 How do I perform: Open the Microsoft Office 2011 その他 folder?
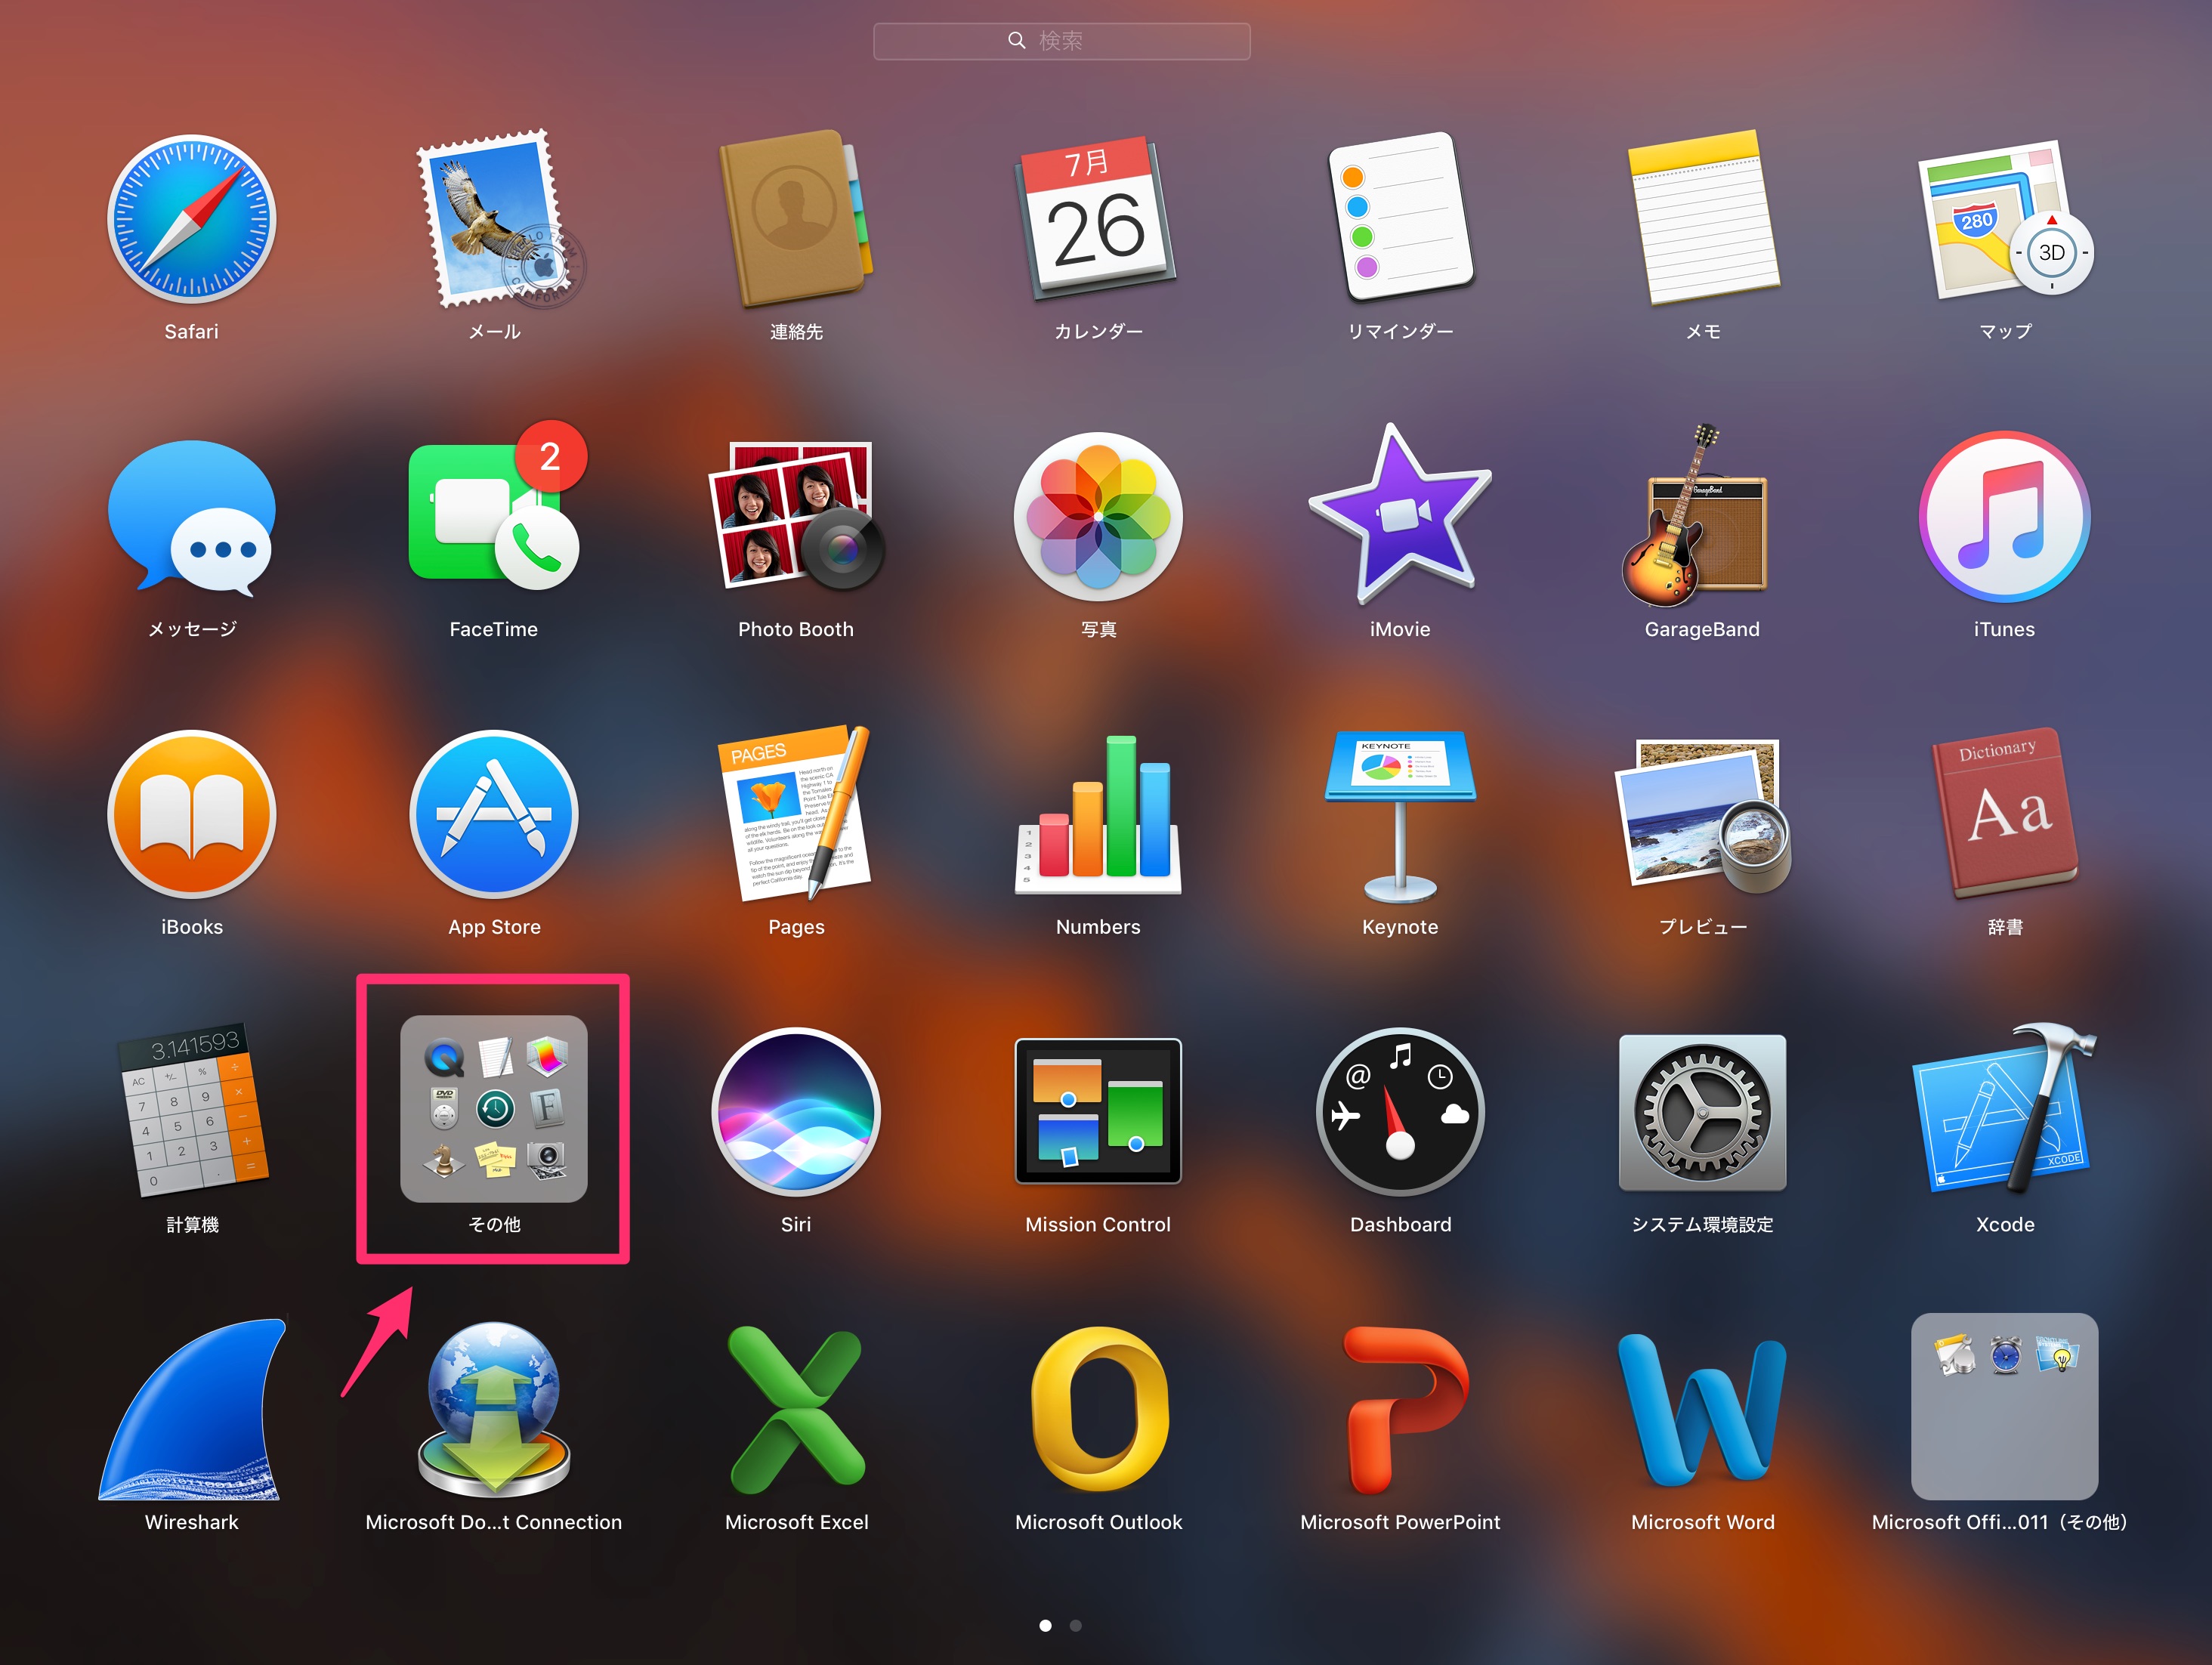pyautogui.click(x=2004, y=1406)
